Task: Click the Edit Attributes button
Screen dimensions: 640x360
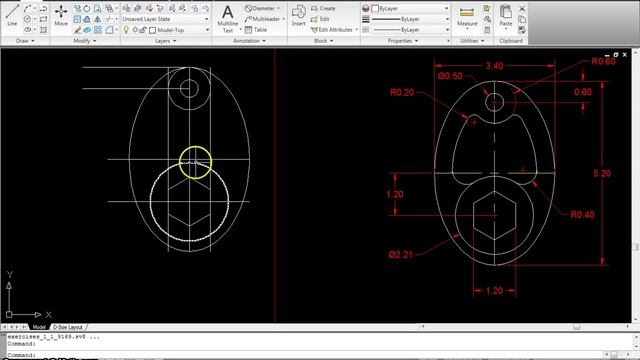Action: pos(331,30)
